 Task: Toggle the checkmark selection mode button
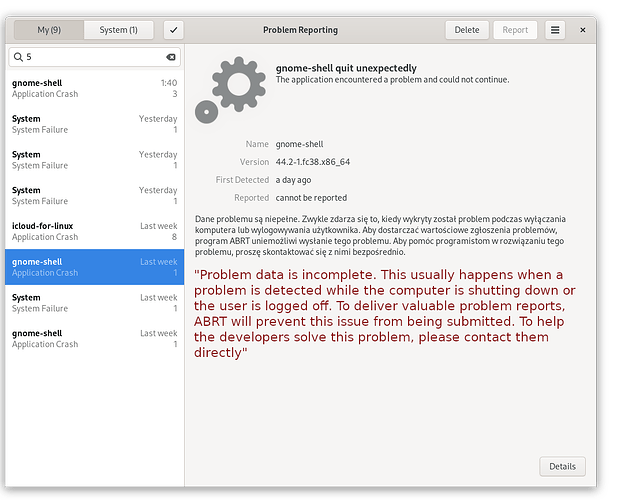coord(174,30)
